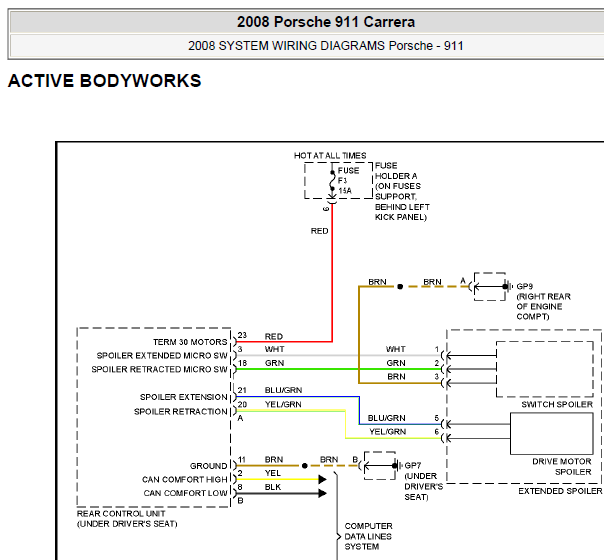Screen dimensions: 604x560
Task: Click the "DRIVE MOTOR SPOILER" label
Action: (x=562, y=467)
